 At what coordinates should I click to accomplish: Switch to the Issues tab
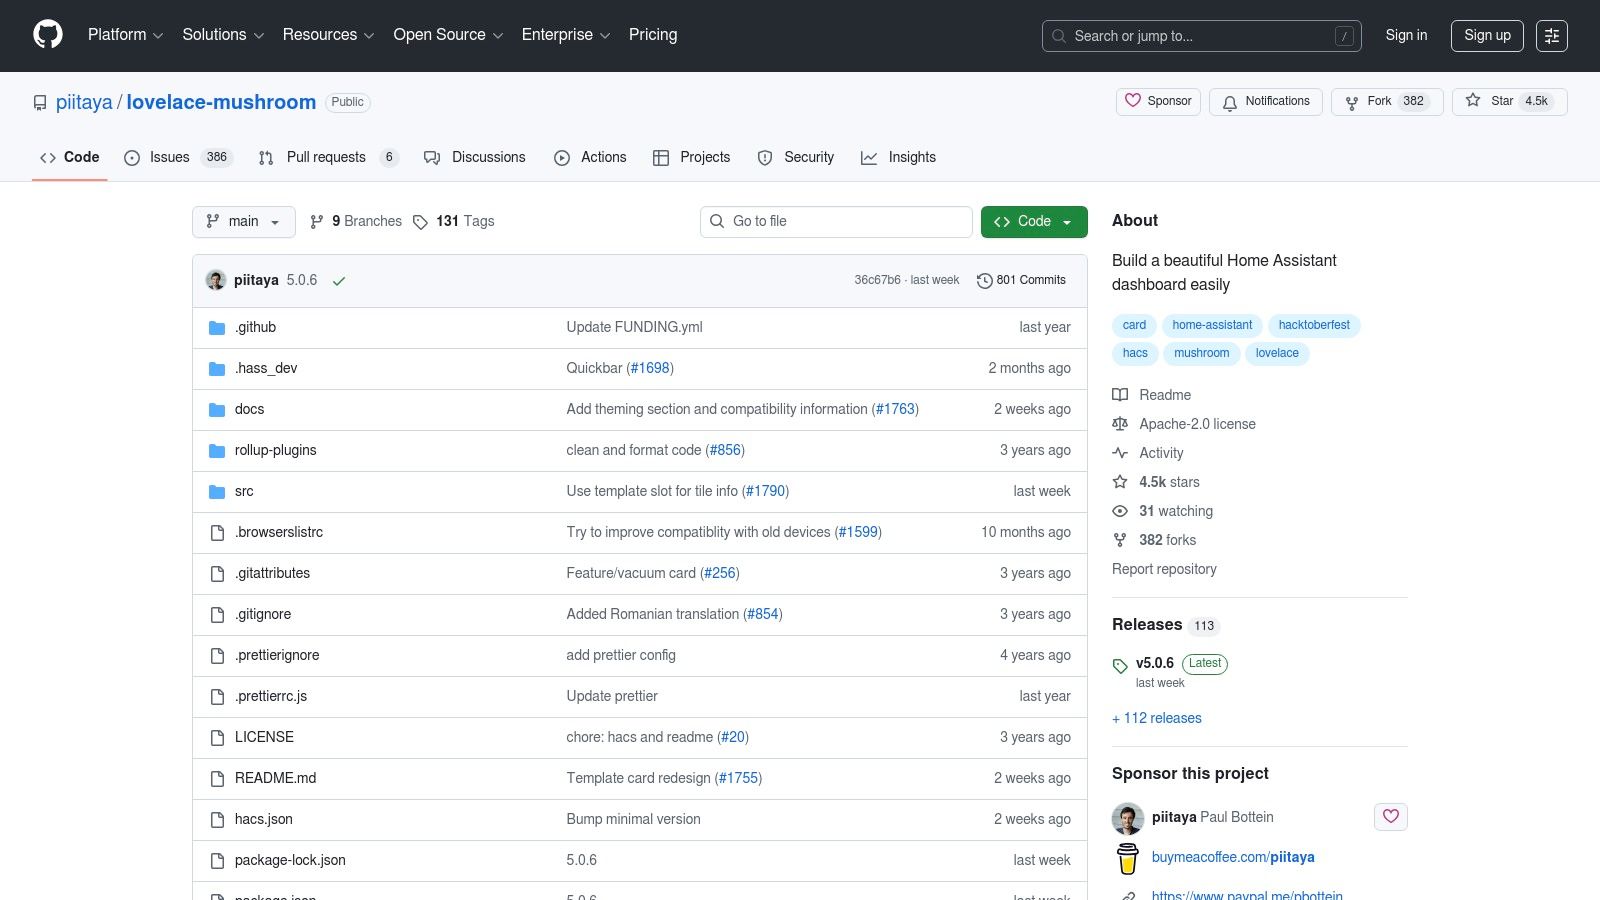pyautogui.click(x=169, y=158)
